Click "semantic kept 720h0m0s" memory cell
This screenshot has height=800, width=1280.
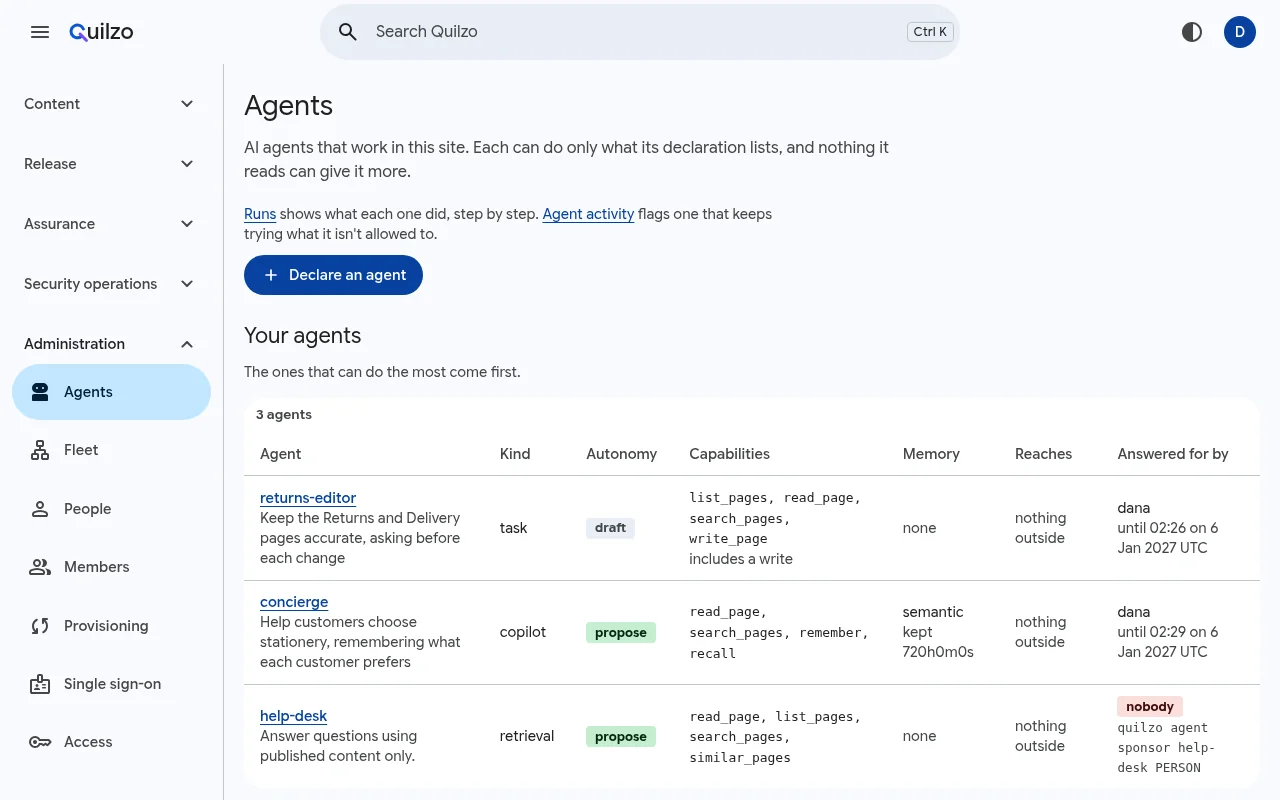pos(938,632)
